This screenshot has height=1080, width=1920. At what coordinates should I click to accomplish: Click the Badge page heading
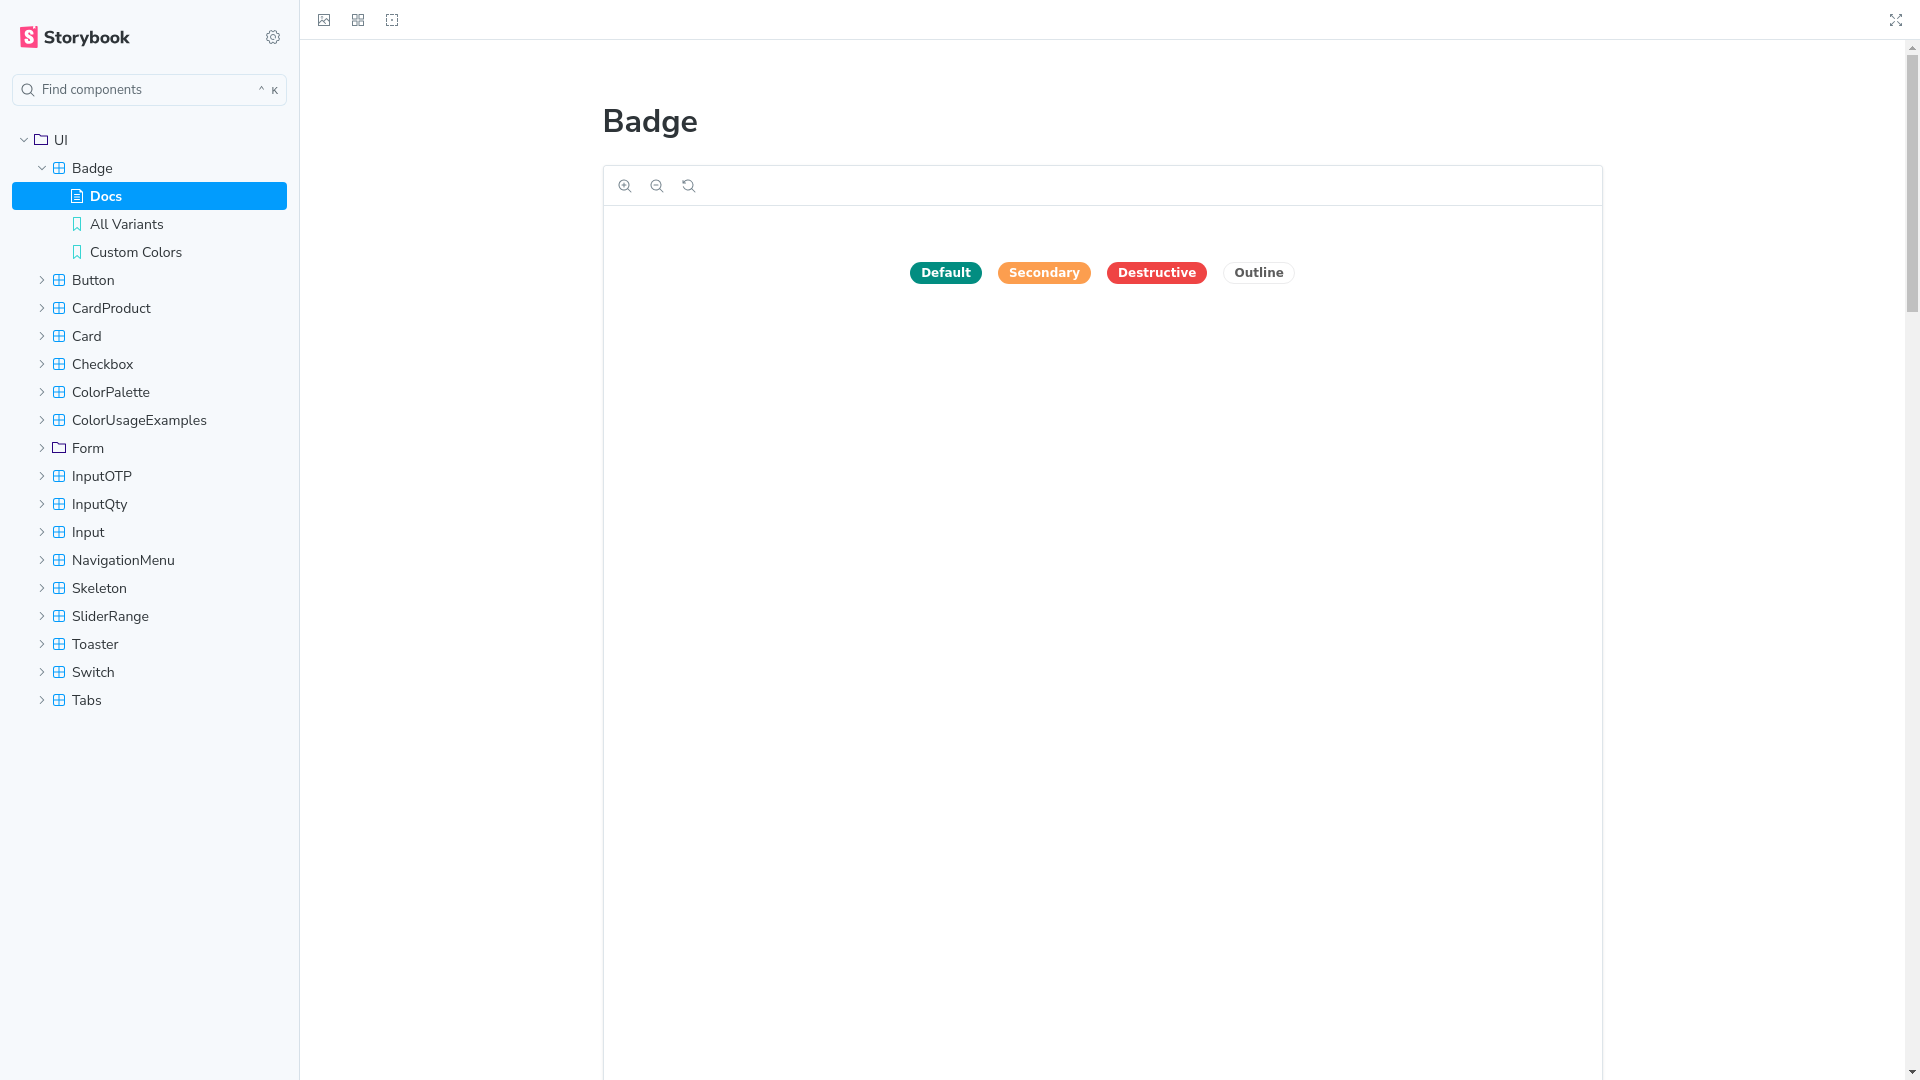pyautogui.click(x=650, y=122)
